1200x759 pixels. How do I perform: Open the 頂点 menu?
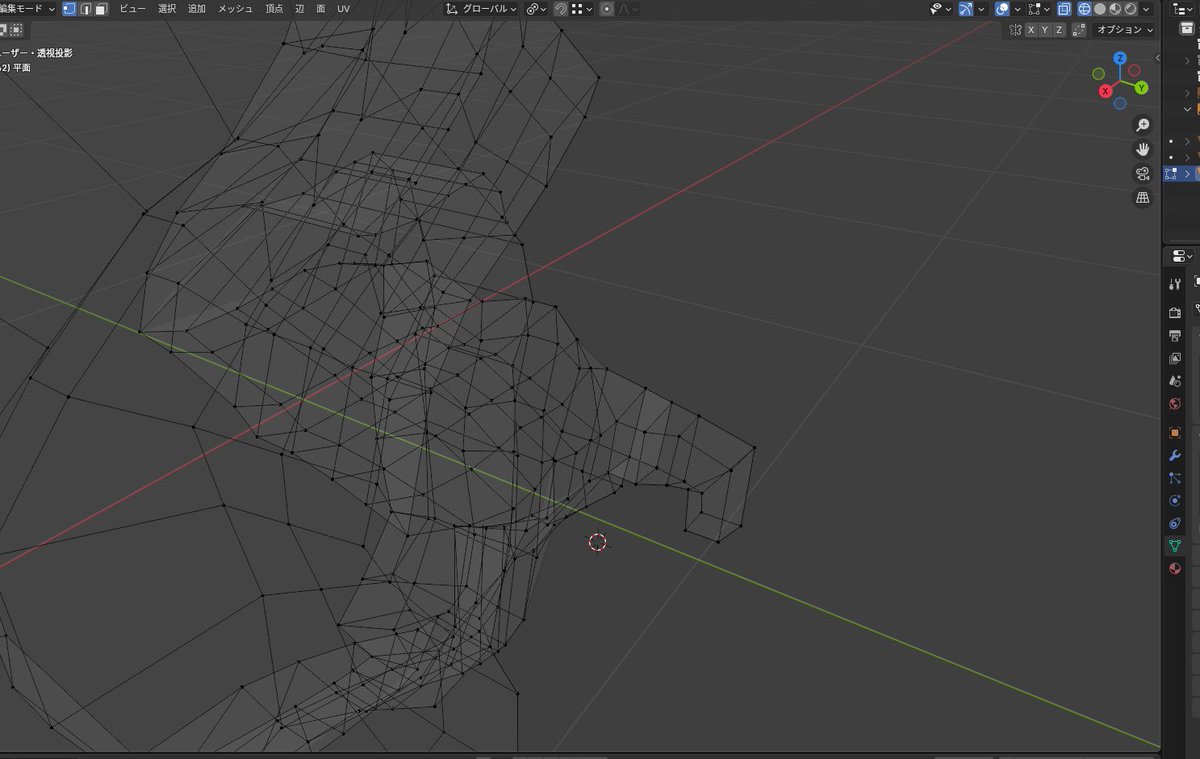click(274, 9)
